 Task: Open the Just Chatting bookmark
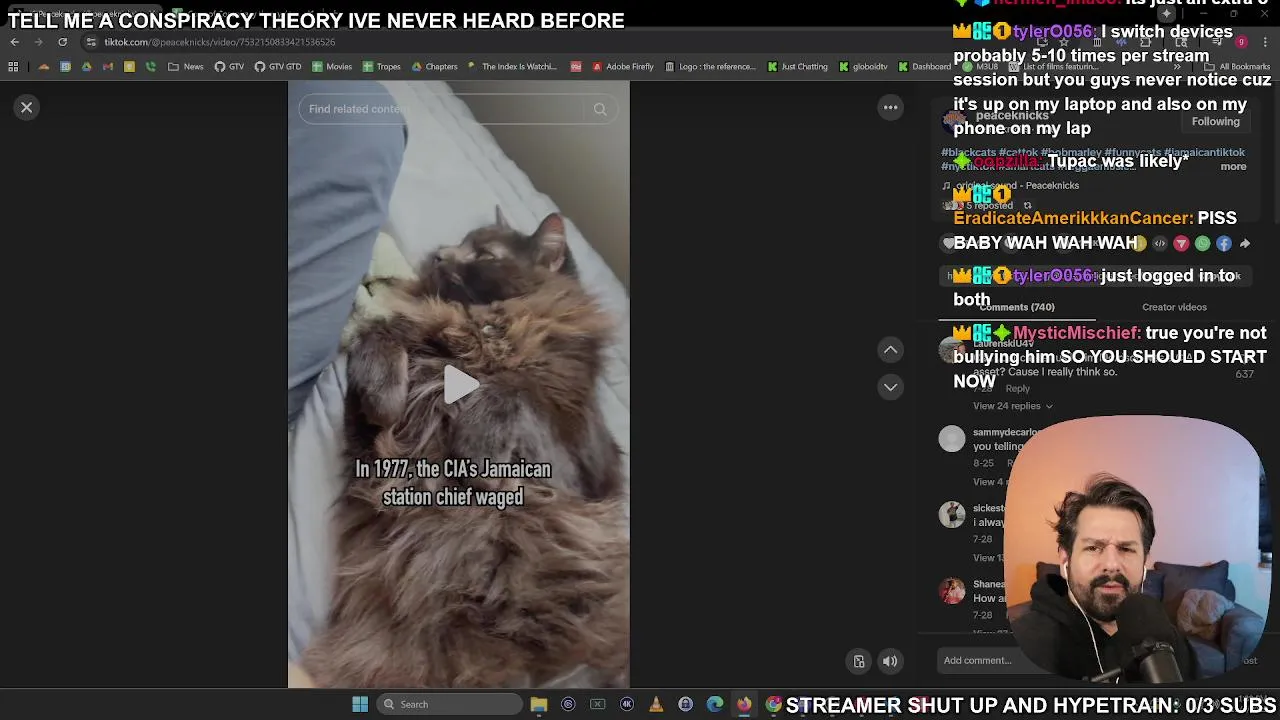[797, 67]
